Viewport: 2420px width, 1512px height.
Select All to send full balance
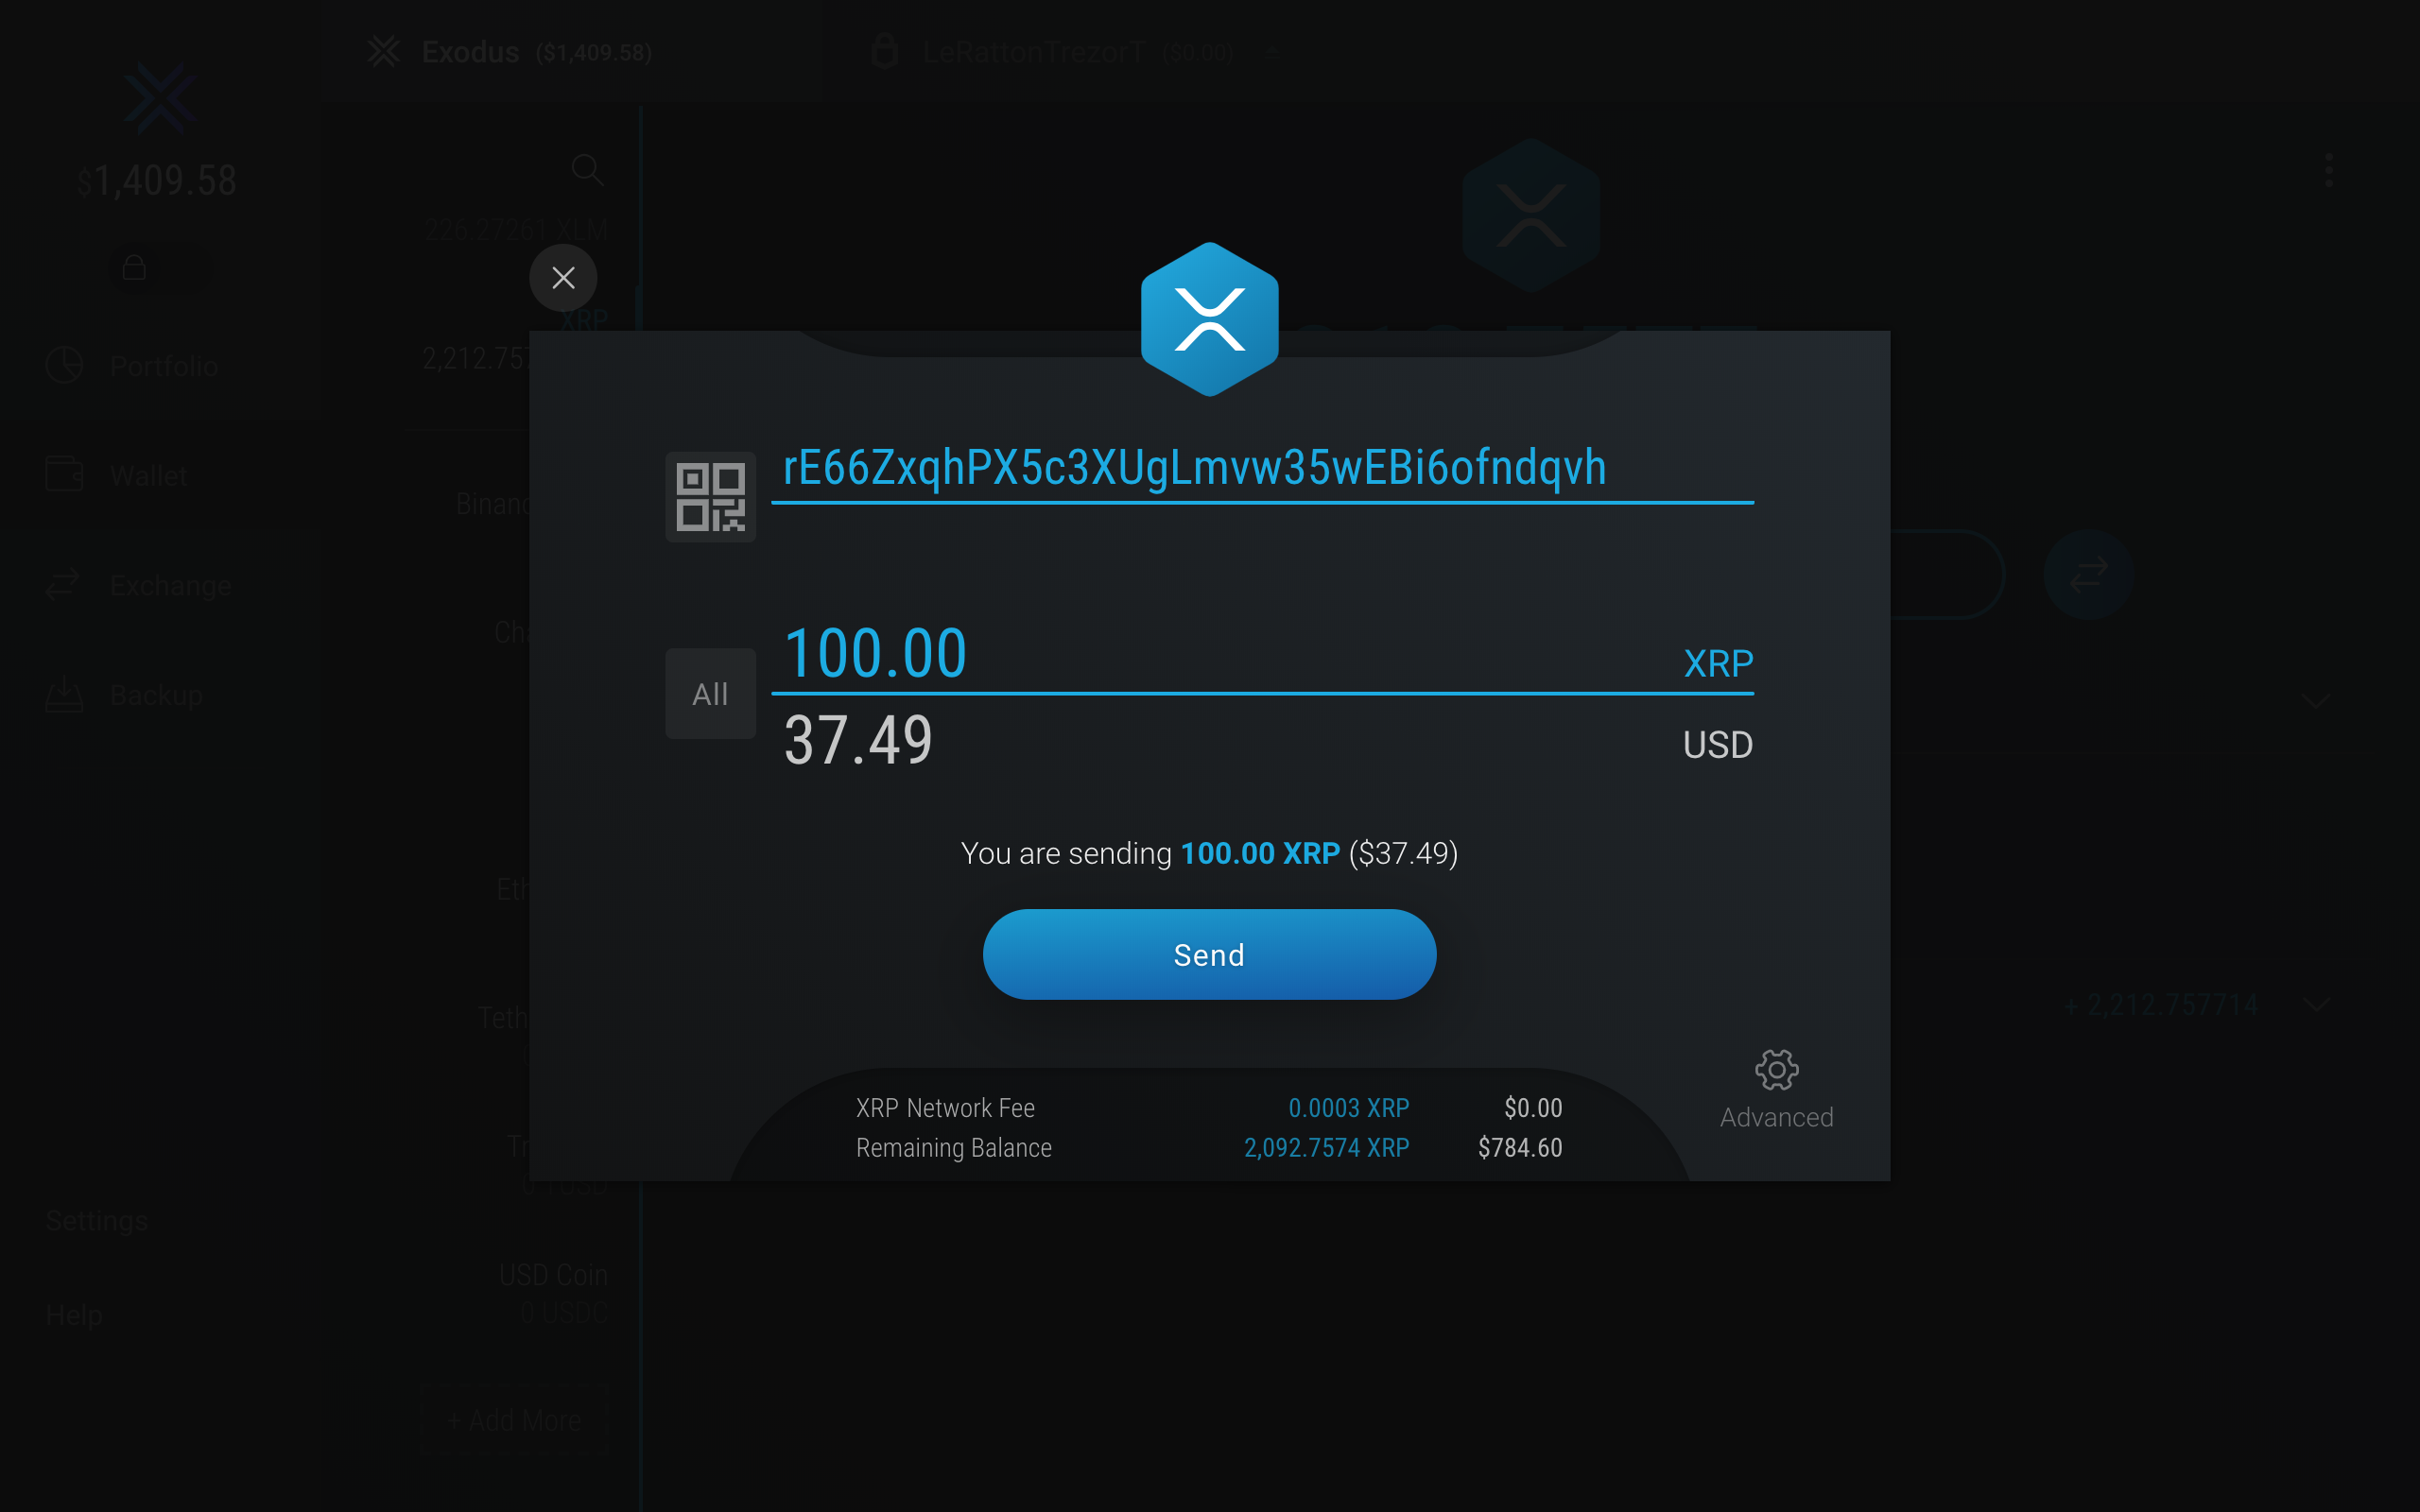(x=710, y=694)
